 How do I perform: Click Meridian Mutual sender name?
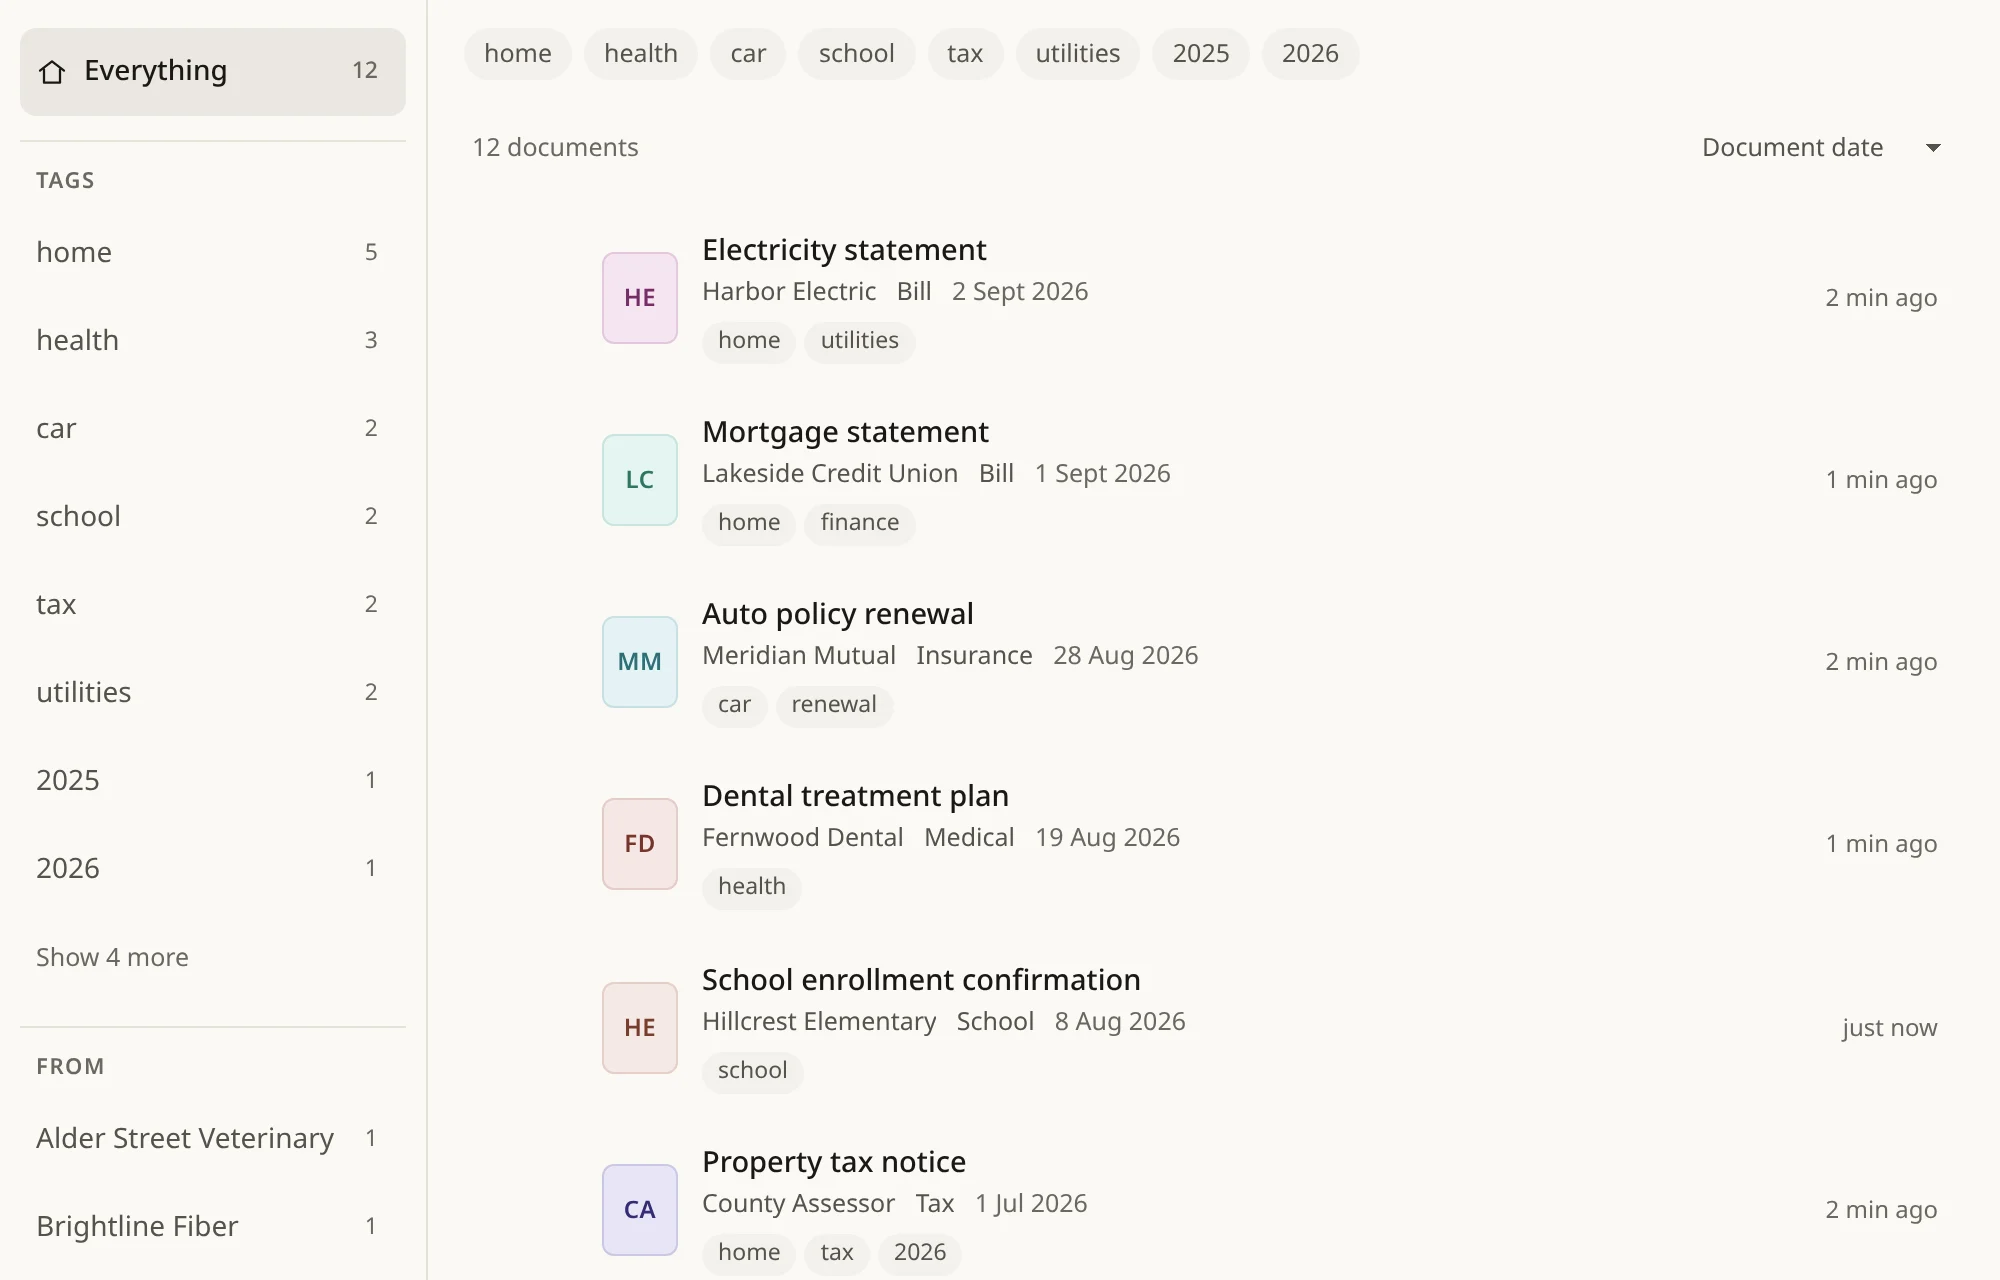799,656
